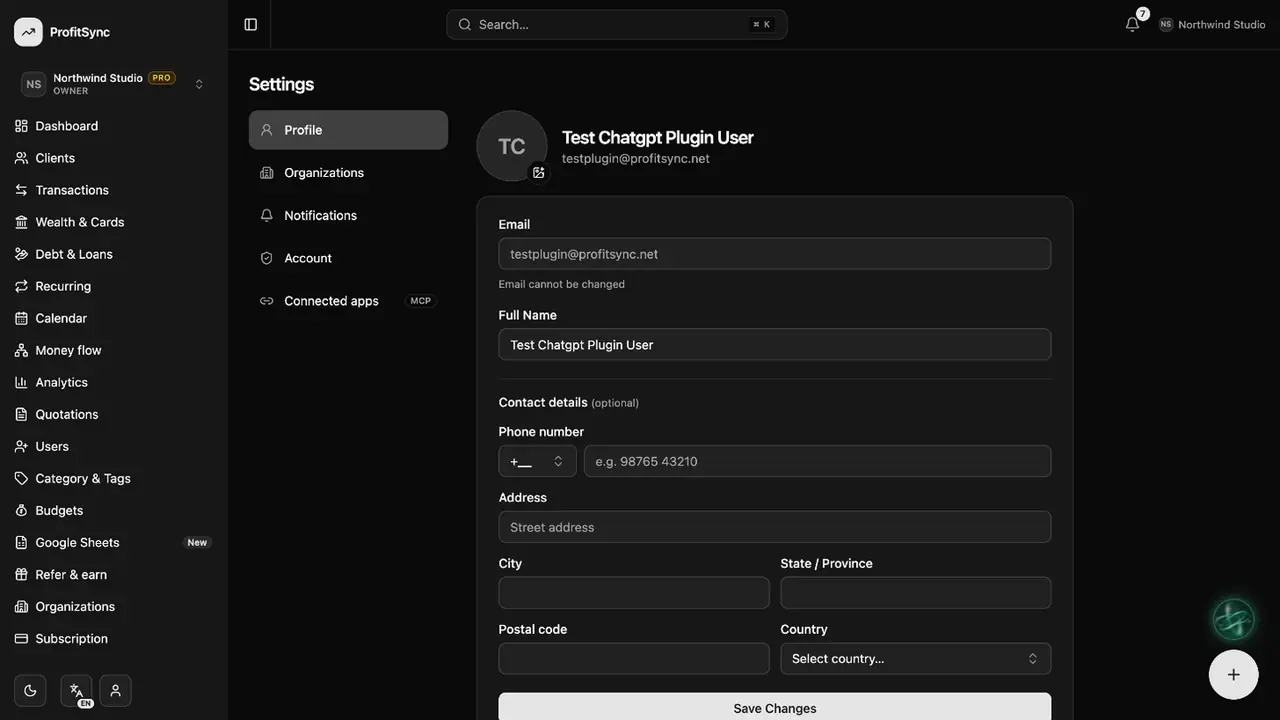This screenshot has height=720, width=1280.
Task: Click the Quotations document icon
Action: tap(21, 414)
